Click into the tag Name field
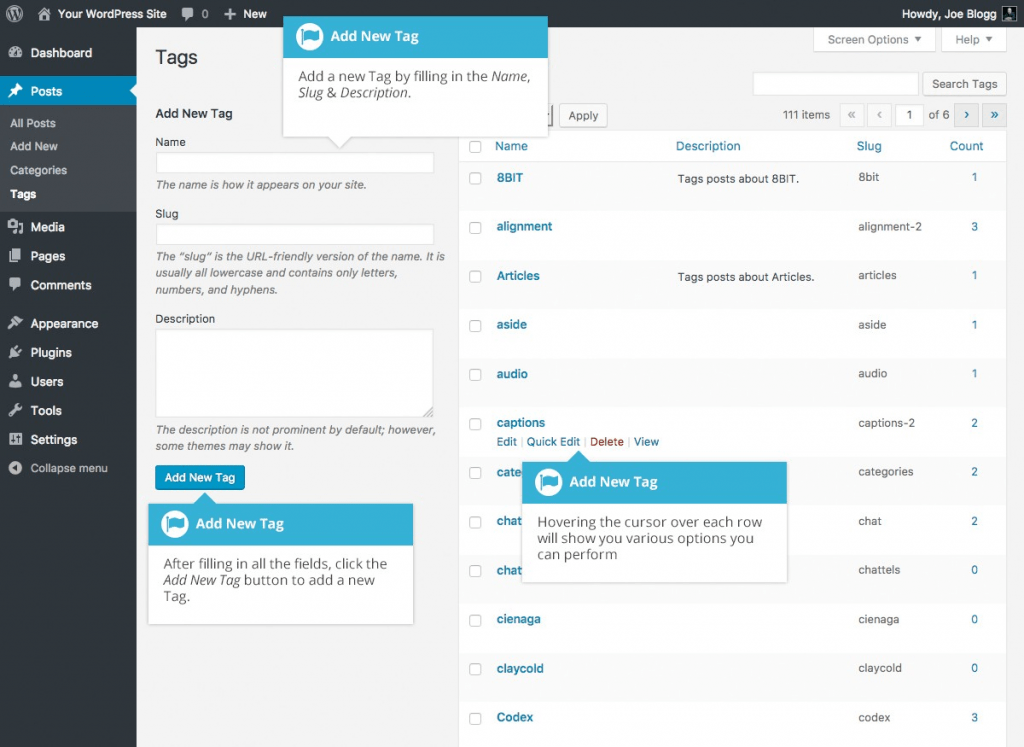This screenshot has width=1024, height=747. tap(294, 163)
